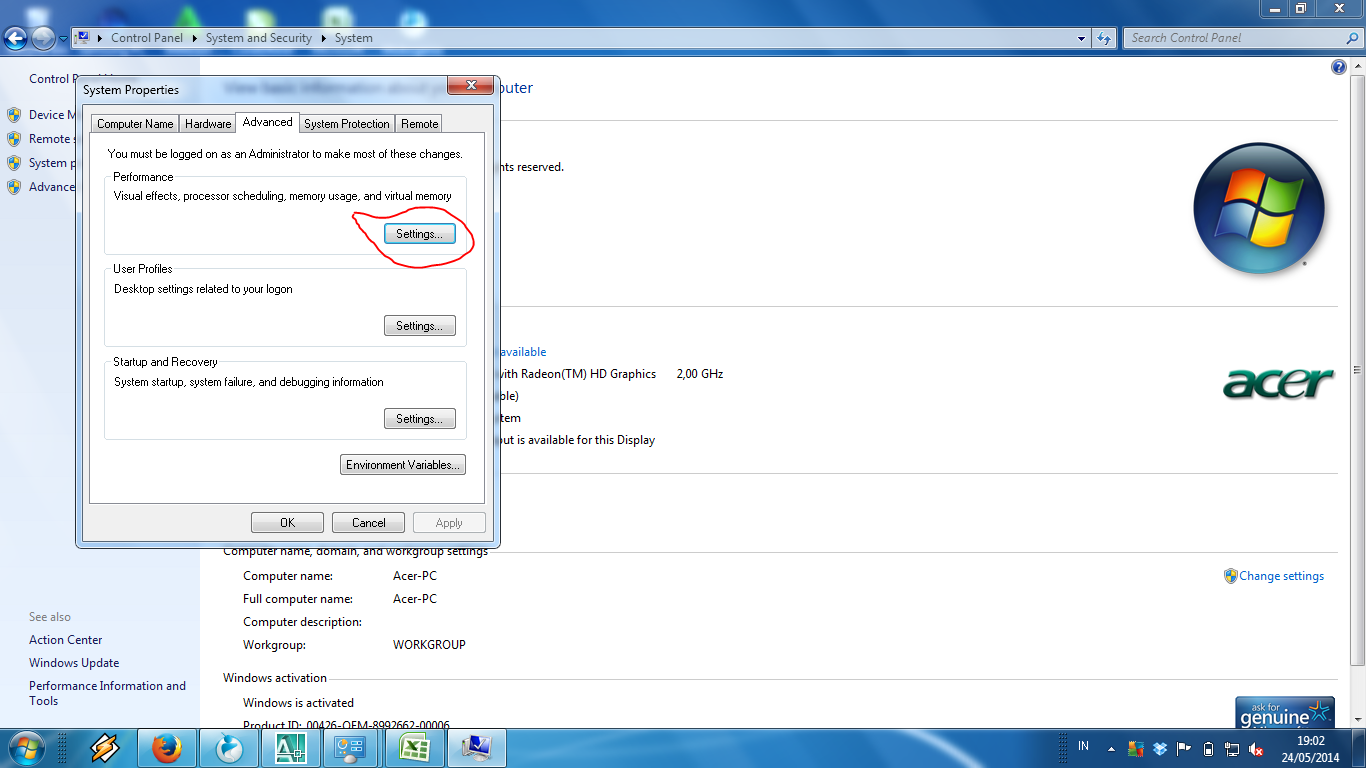1366x768 pixels.
Task: Open the Remote tab
Action: (x=419, y=124)
